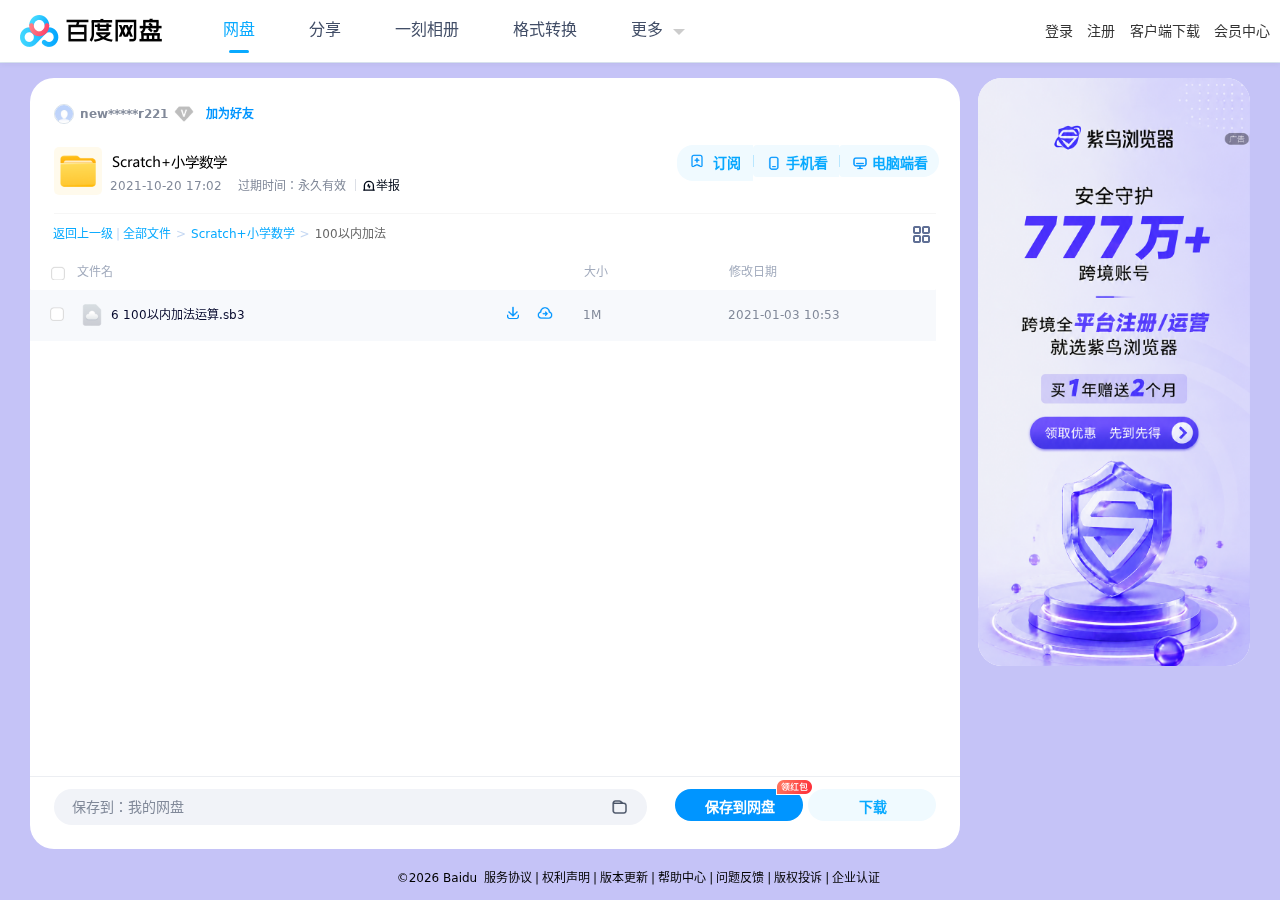Click 领取优惠 先到先得 ad button
The image size is (1280, 900).
tap(1114, 433)
